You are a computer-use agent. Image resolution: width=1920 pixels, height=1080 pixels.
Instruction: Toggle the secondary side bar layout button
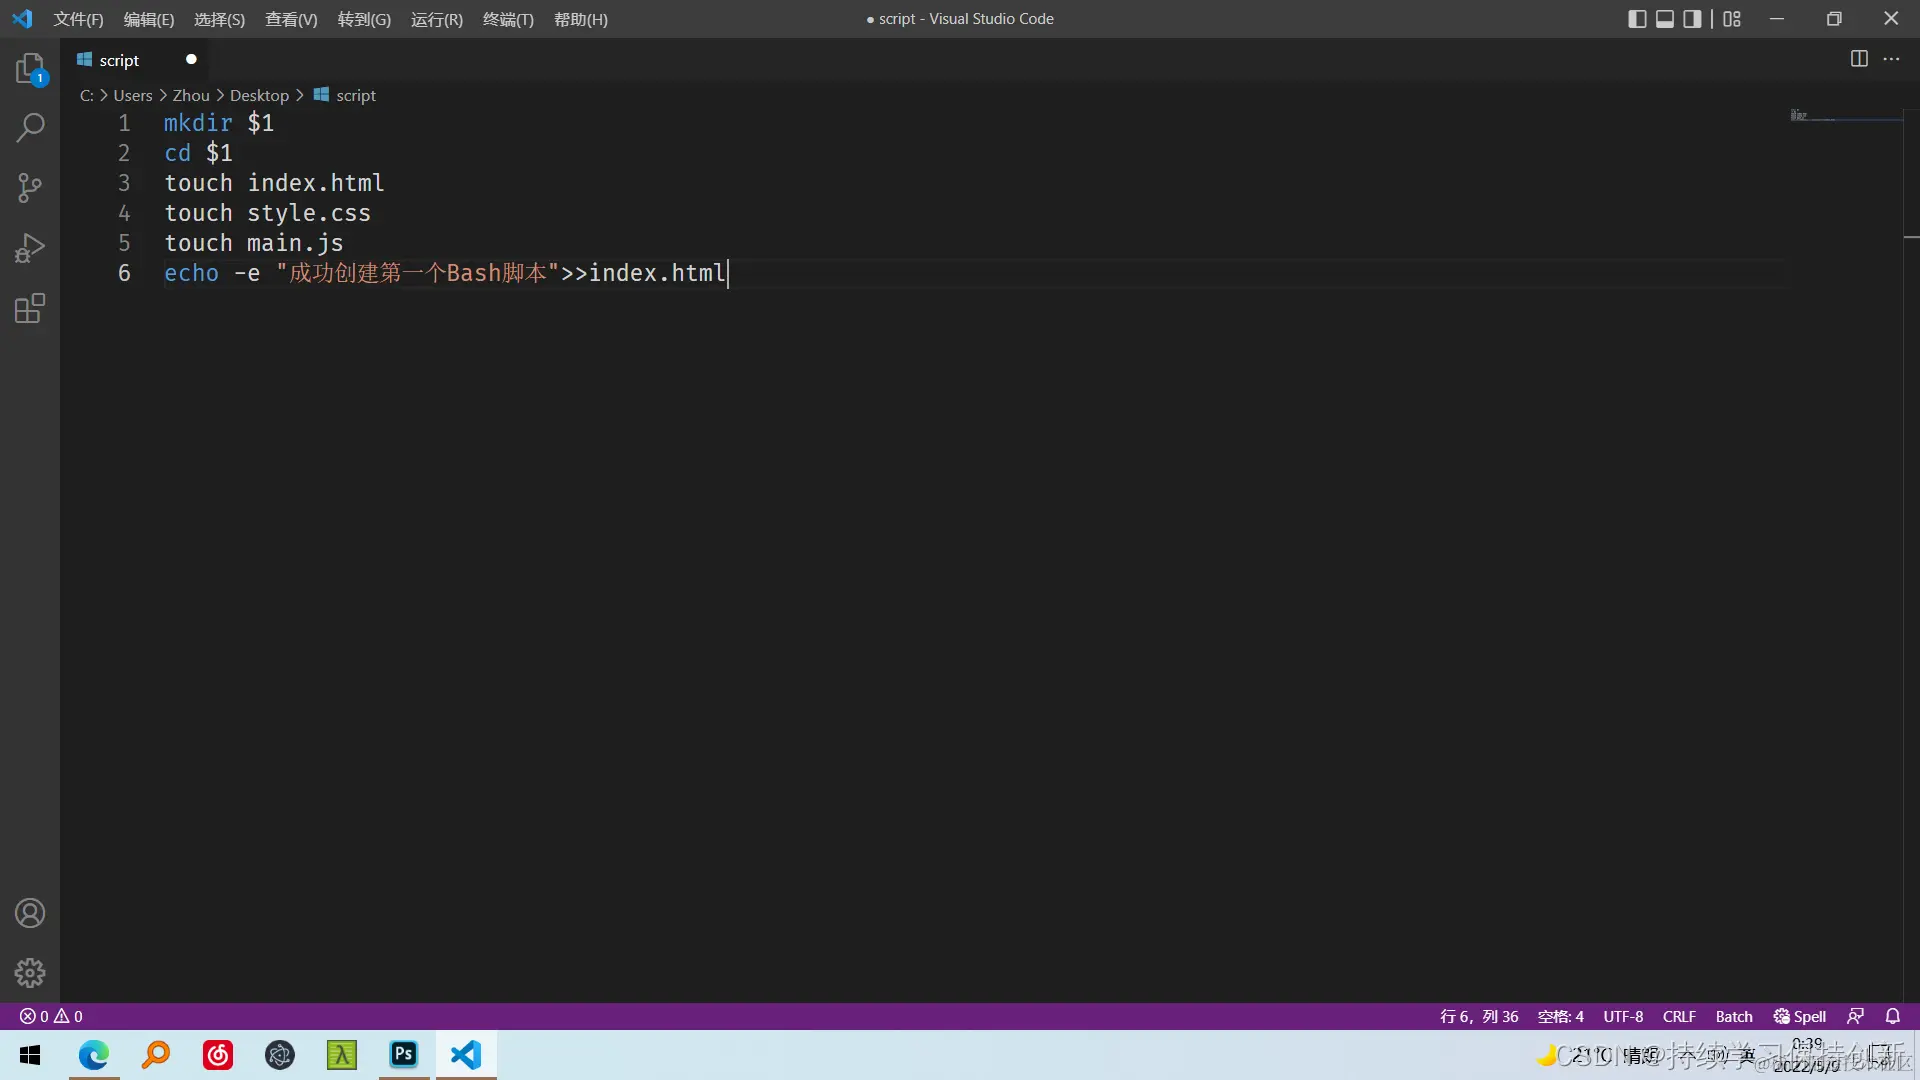pos(1692,19)
